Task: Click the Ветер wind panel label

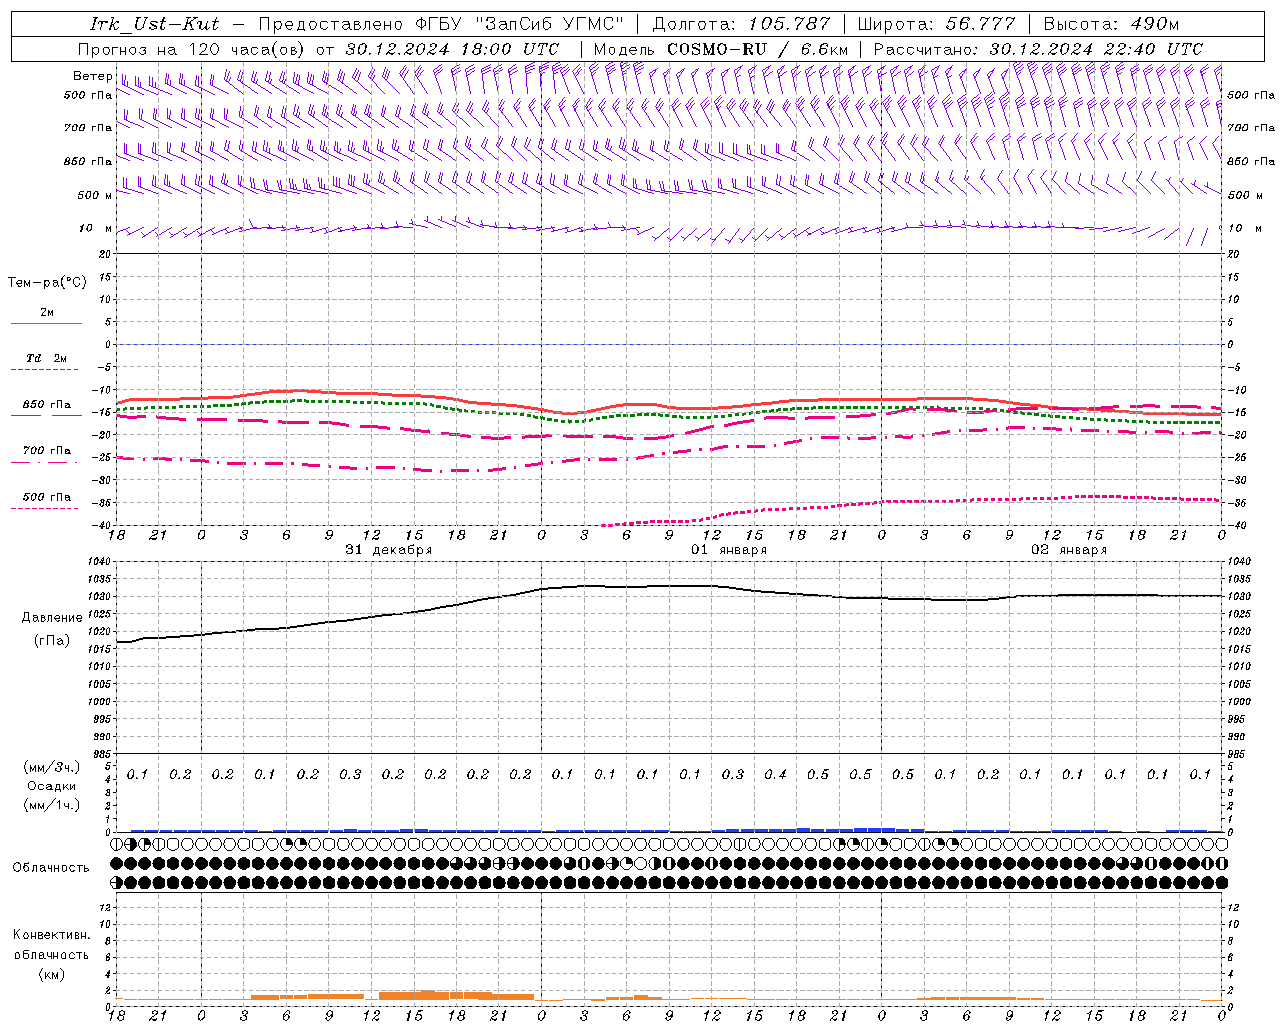Action: pyautogui.click(x=92, y=76)
